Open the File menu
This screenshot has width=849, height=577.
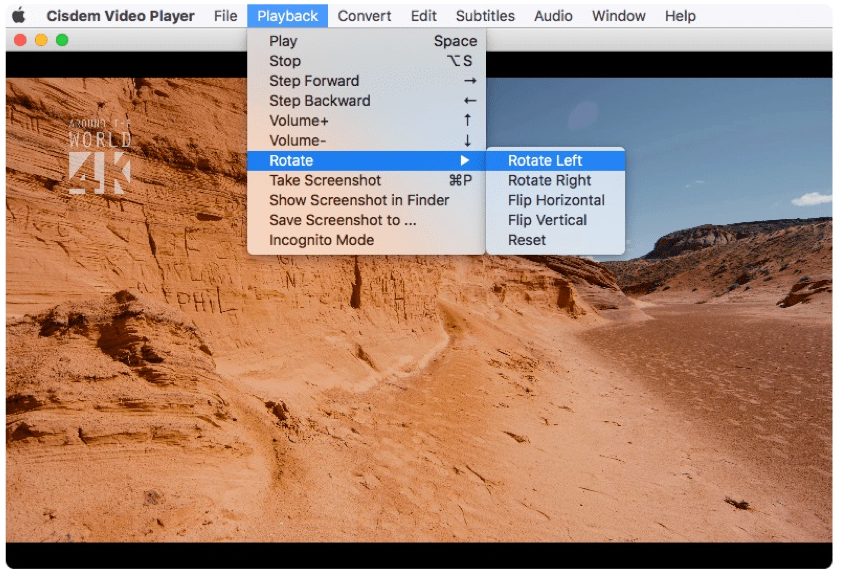point(225,16)
